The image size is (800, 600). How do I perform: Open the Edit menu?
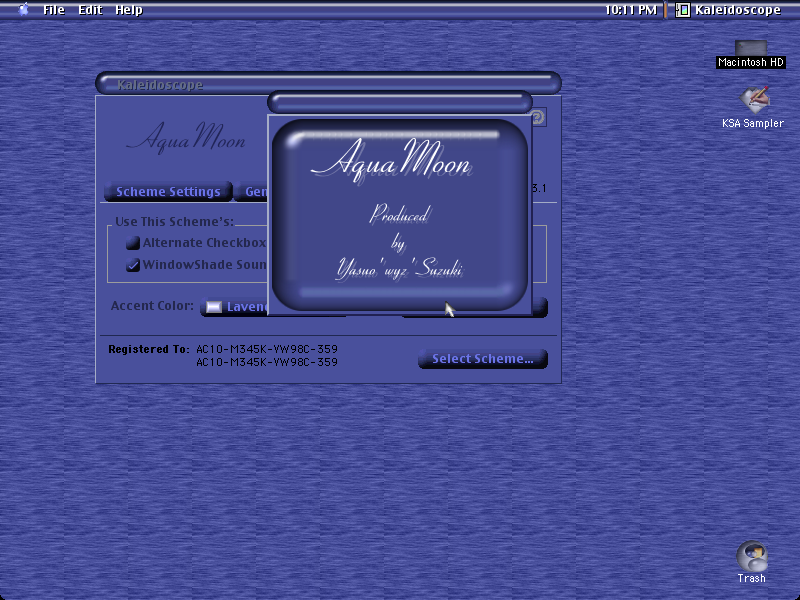(90, 10)
